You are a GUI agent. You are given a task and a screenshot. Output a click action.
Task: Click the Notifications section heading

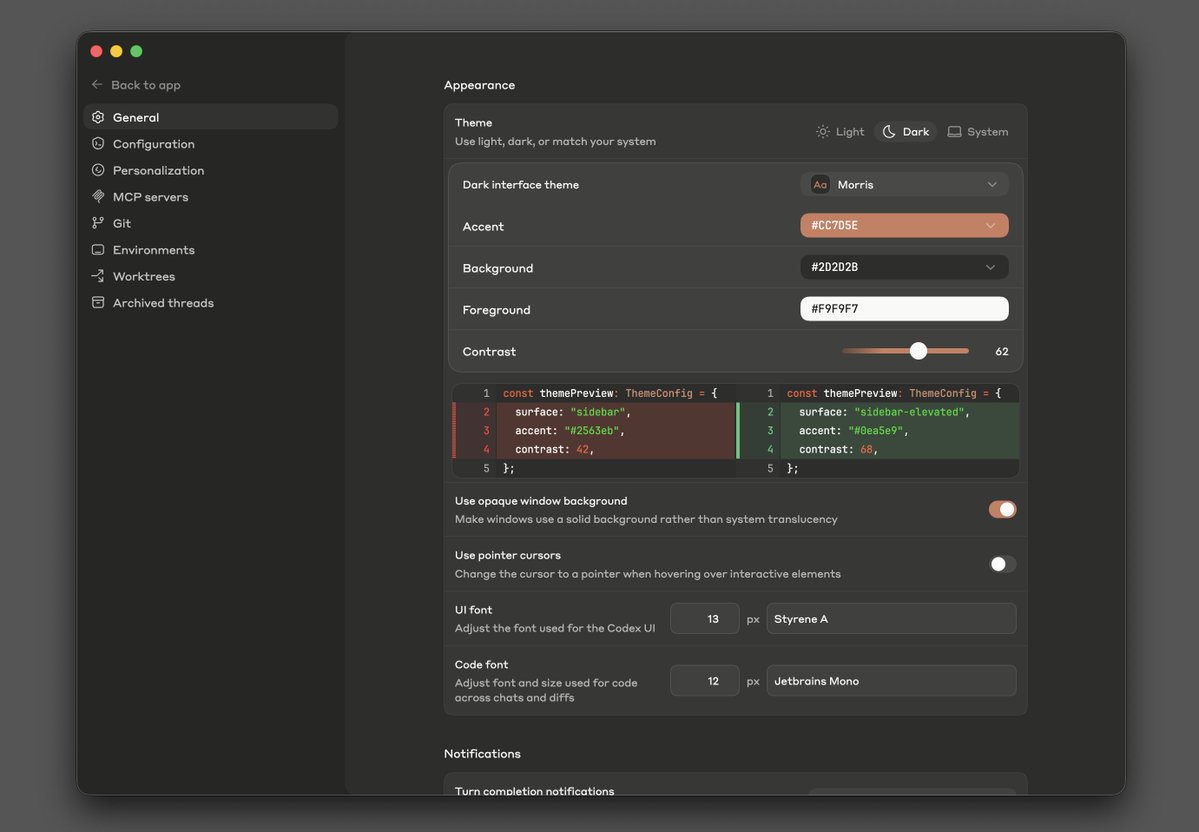[483, 753]
